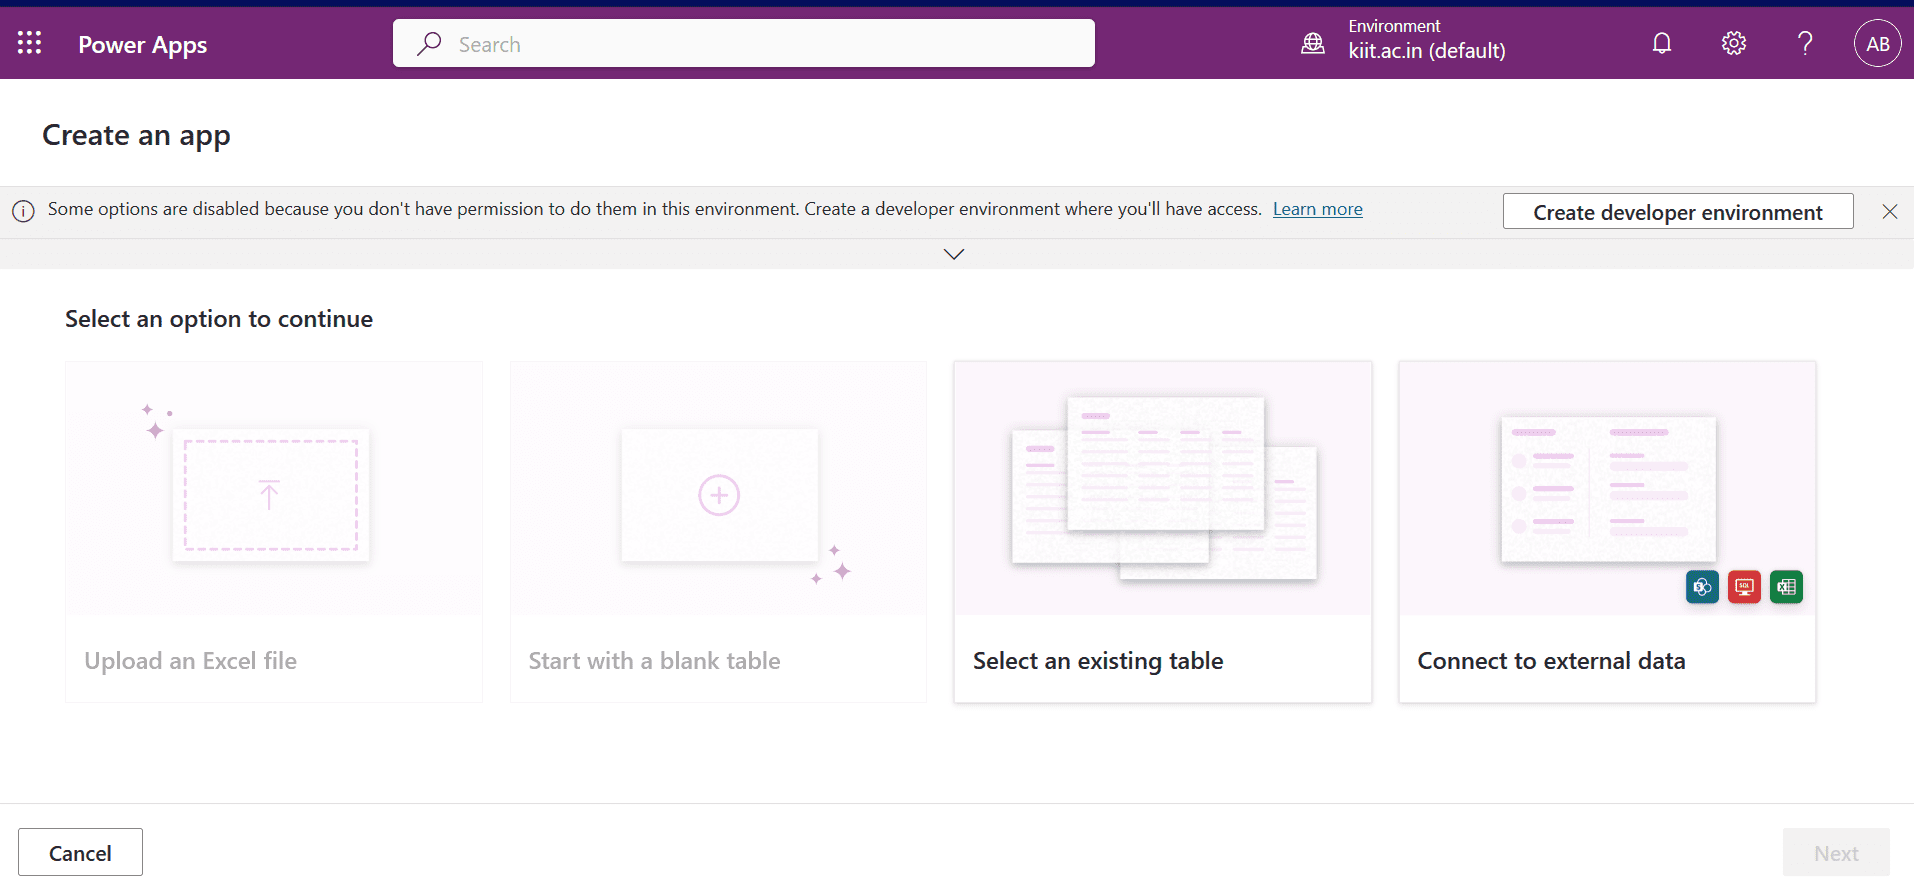Follow the Learn more link
Viewport: 1914px width, 890px height.
[1317, 209]
